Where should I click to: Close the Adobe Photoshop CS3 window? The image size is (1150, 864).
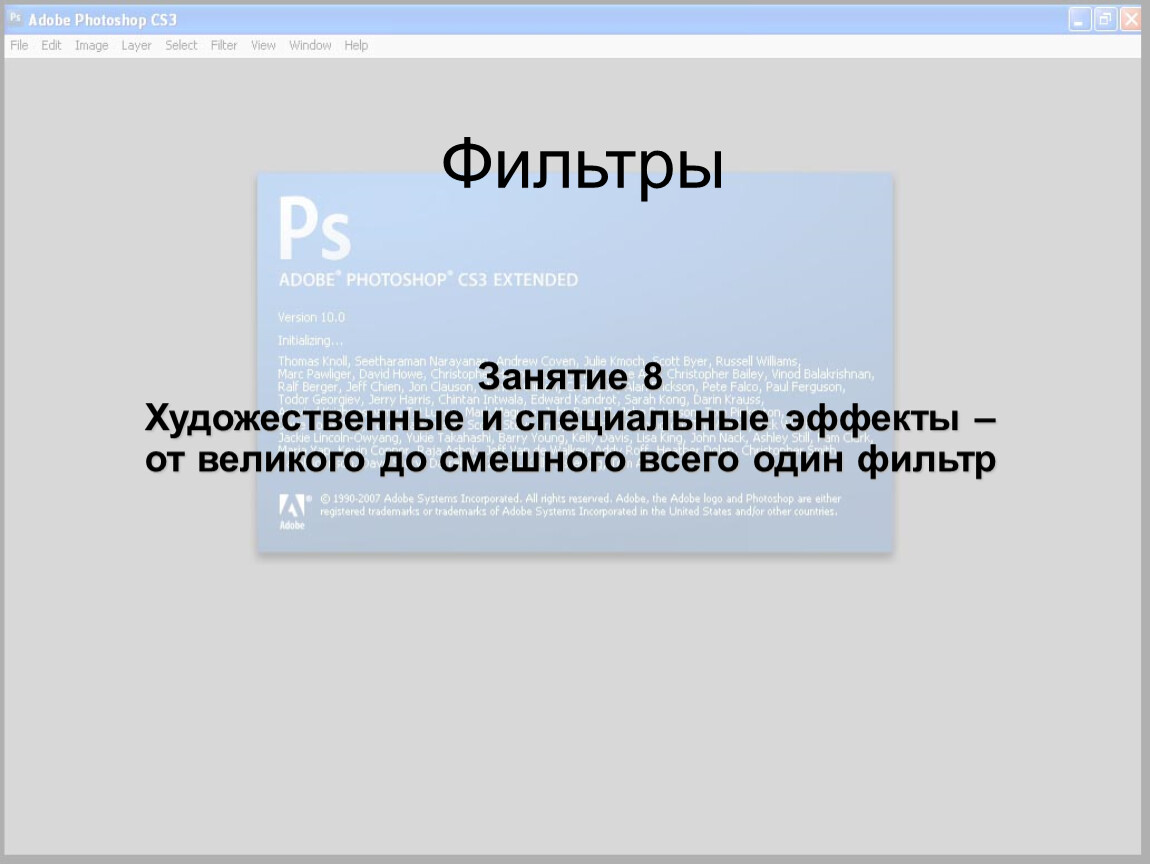click(1130, 19)
